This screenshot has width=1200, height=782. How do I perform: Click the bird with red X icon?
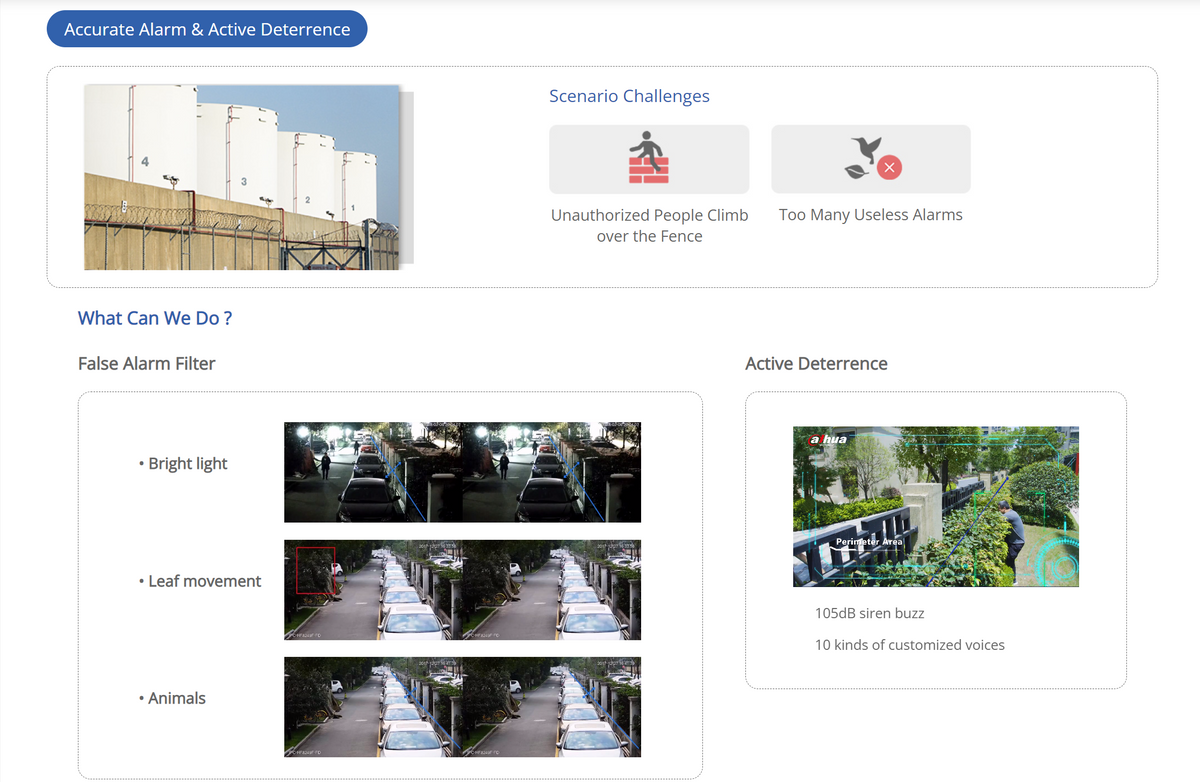pyautogui.click(x=872, y=158)
